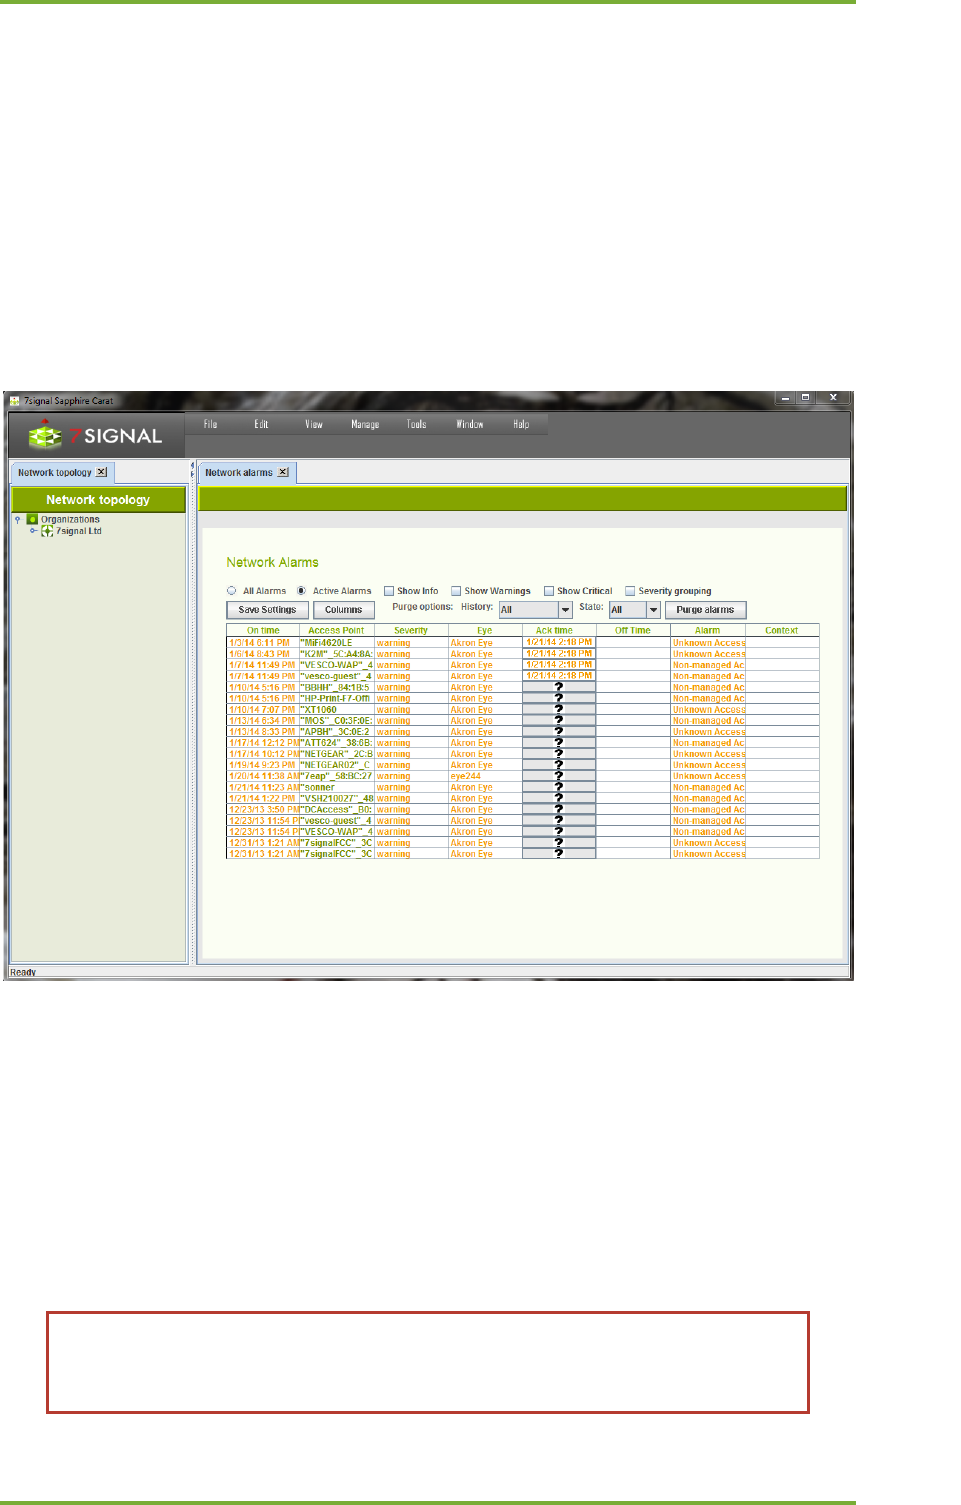Acknowledge the BBHH alarm question mark
961x1505 pixels.
tap(559, 687)
